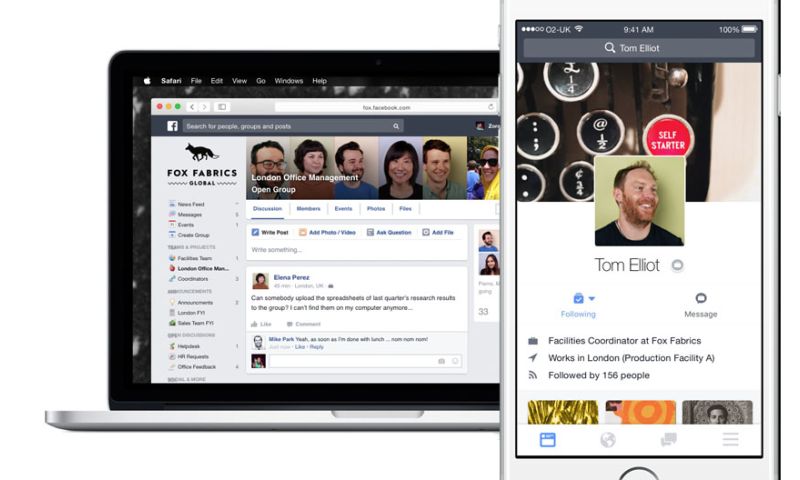The width and height of the screenshot is (800, 480).
Task: Click the Safari forward arrow
Action: click(204, 107)
